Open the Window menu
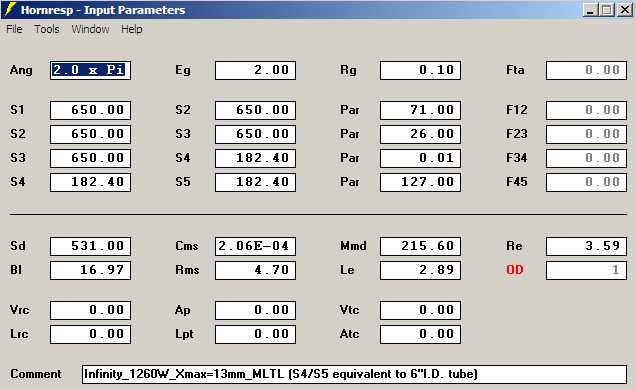 pos(90,29)
